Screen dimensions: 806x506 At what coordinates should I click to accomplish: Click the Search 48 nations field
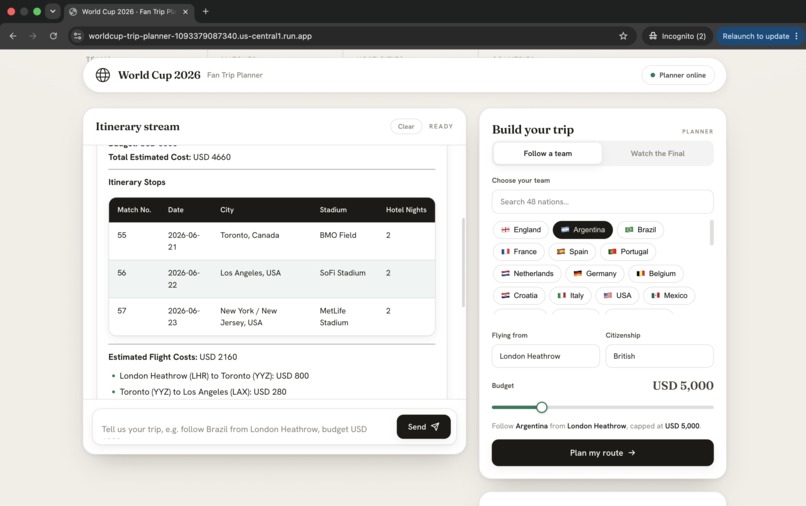[x=602, y=202]
